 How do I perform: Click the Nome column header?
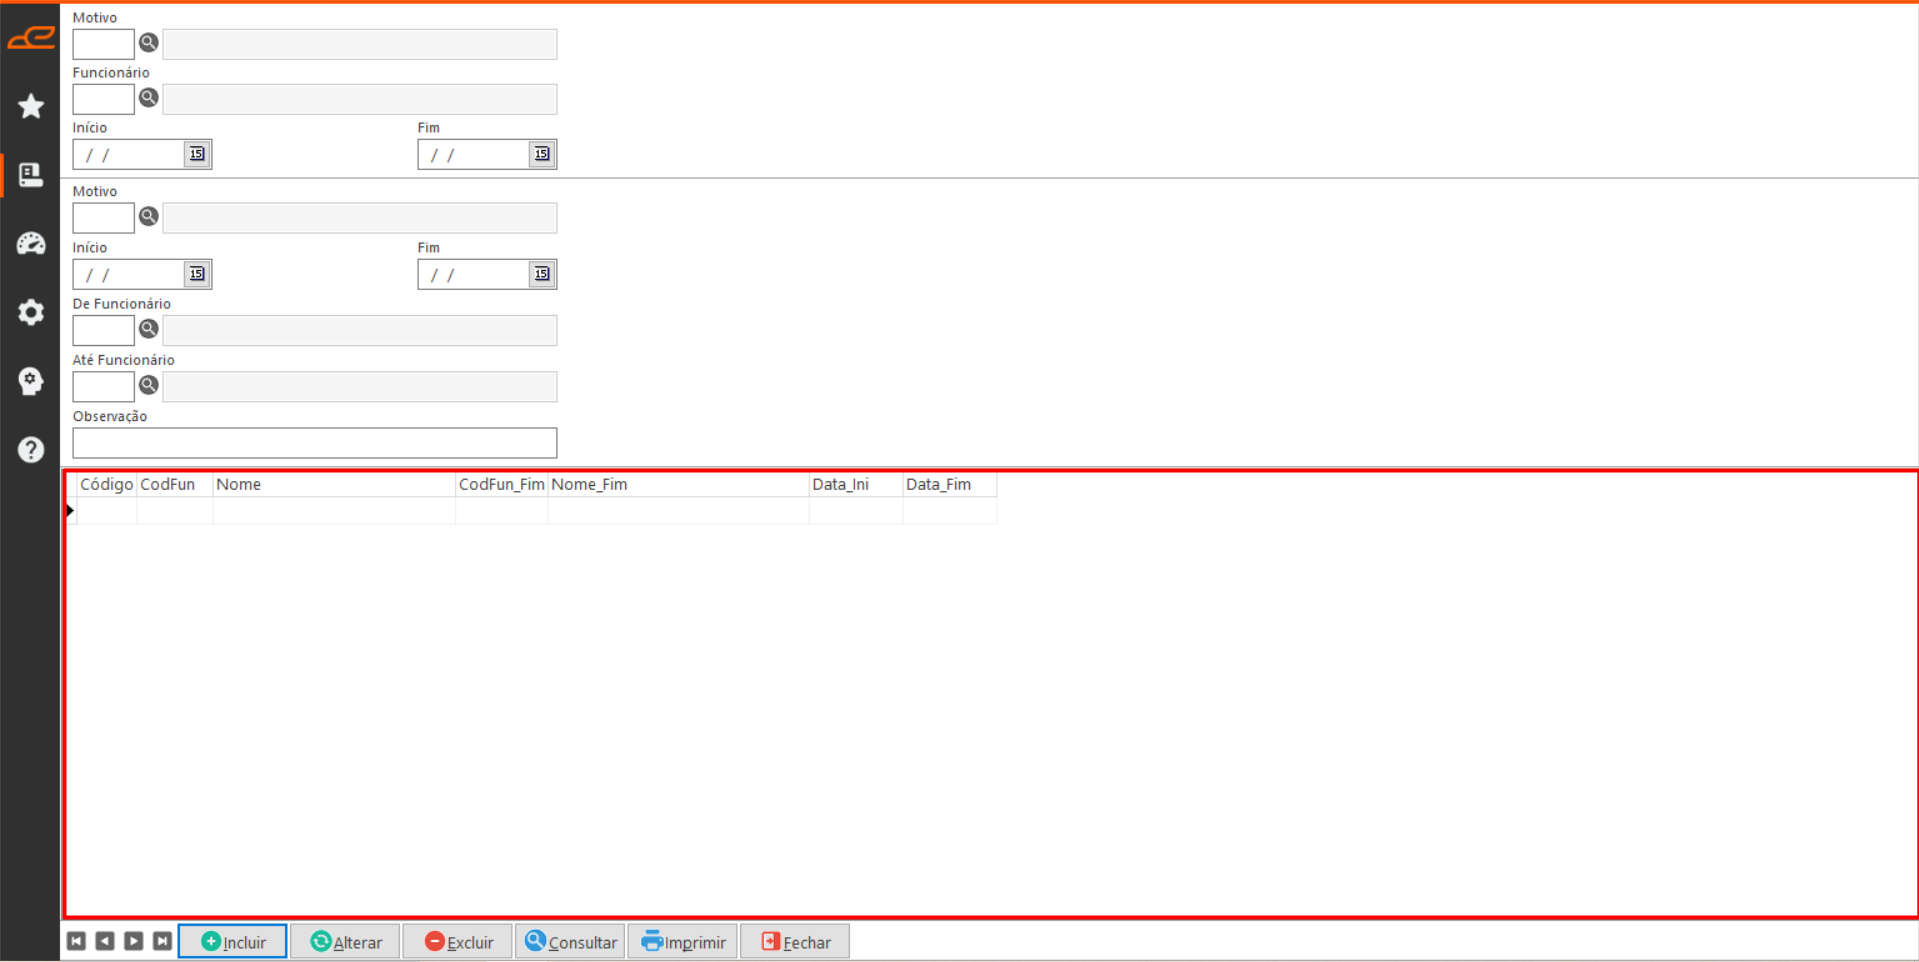pyautogui.click(x=333, y=485)
